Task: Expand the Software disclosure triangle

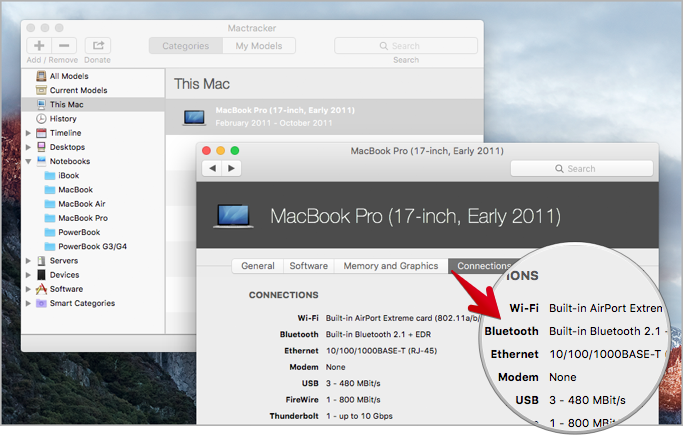Action: (28, 289)
